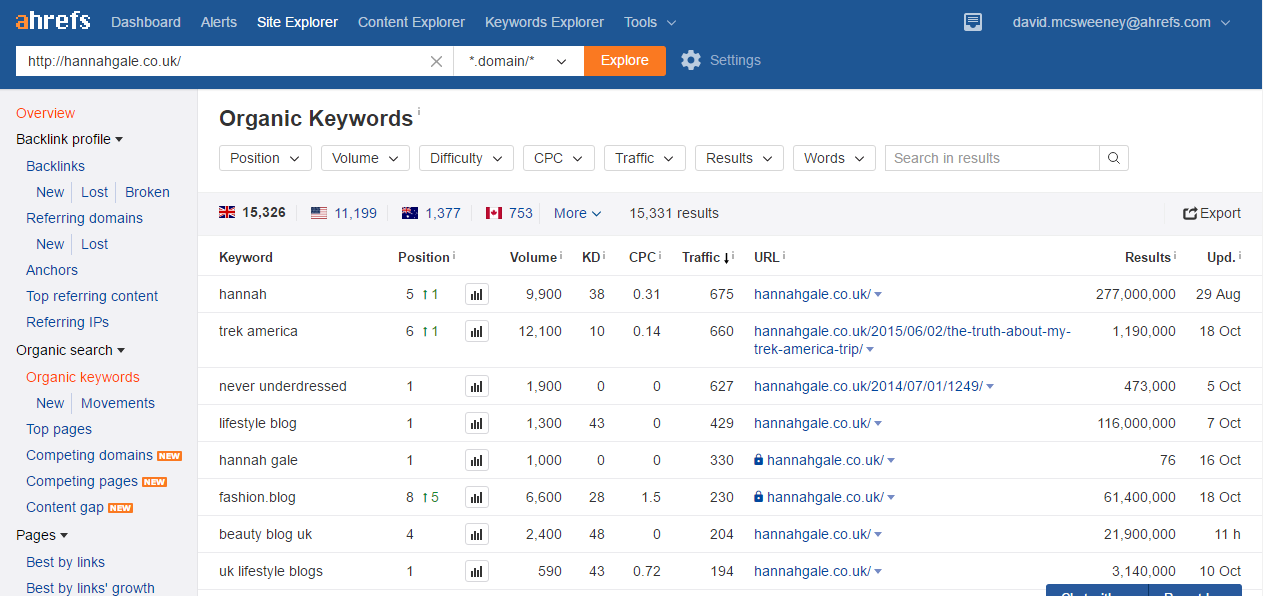1263x596 pixels.
Task: Open position chart for trek america
Action: point(477,331)
